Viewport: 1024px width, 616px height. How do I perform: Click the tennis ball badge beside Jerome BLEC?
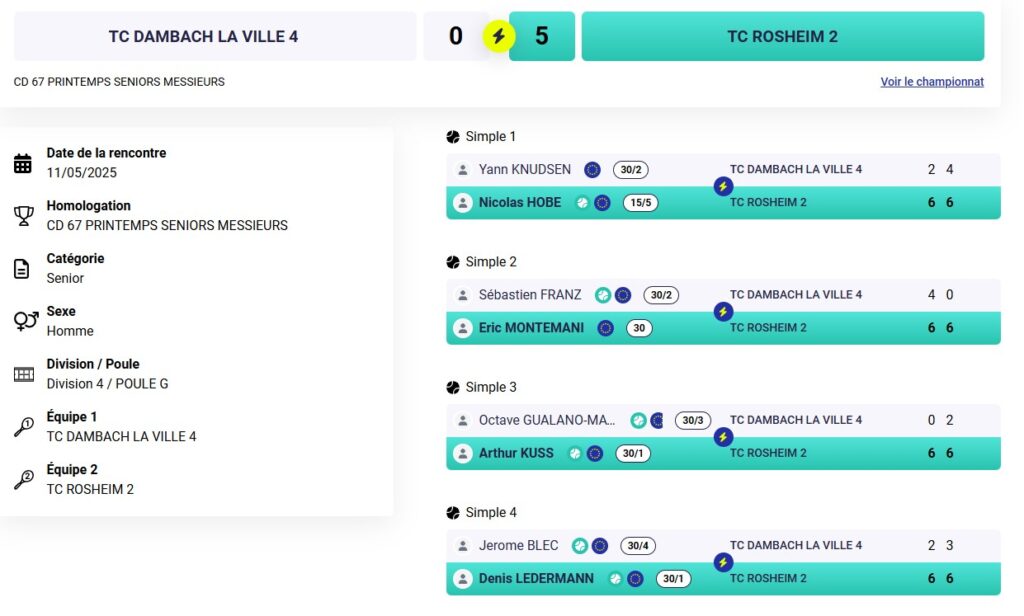click(x=579, y=546)
